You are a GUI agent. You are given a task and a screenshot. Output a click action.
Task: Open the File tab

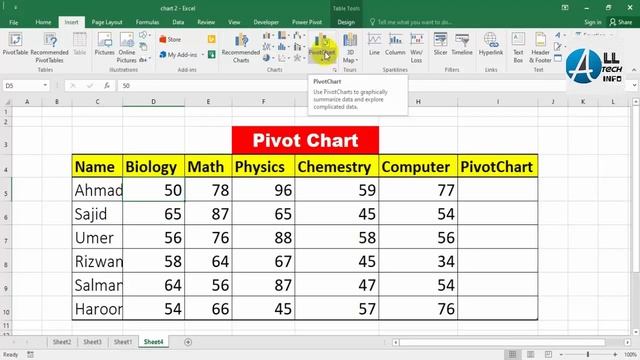13,22
